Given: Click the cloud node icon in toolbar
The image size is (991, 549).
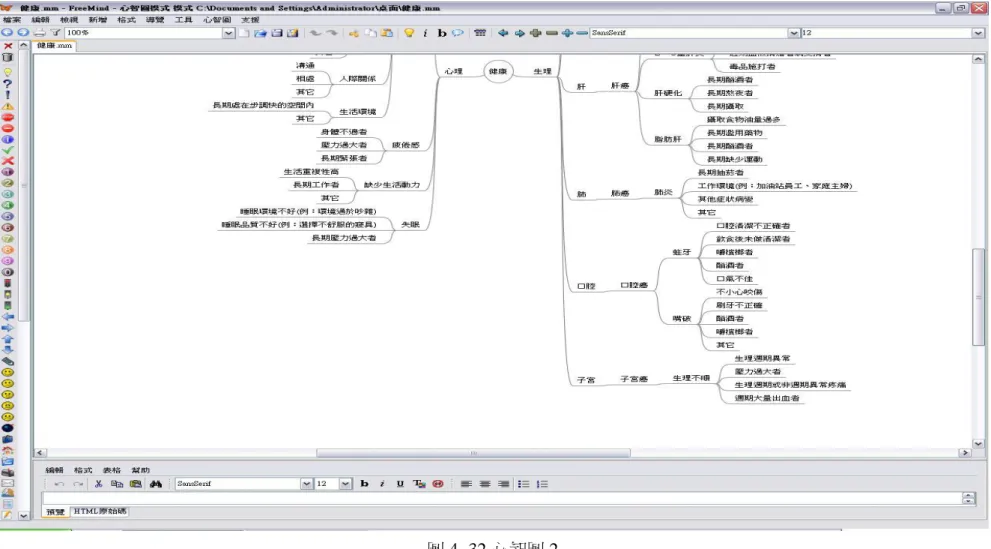Looking at the screenshot, I should [458, 33].
